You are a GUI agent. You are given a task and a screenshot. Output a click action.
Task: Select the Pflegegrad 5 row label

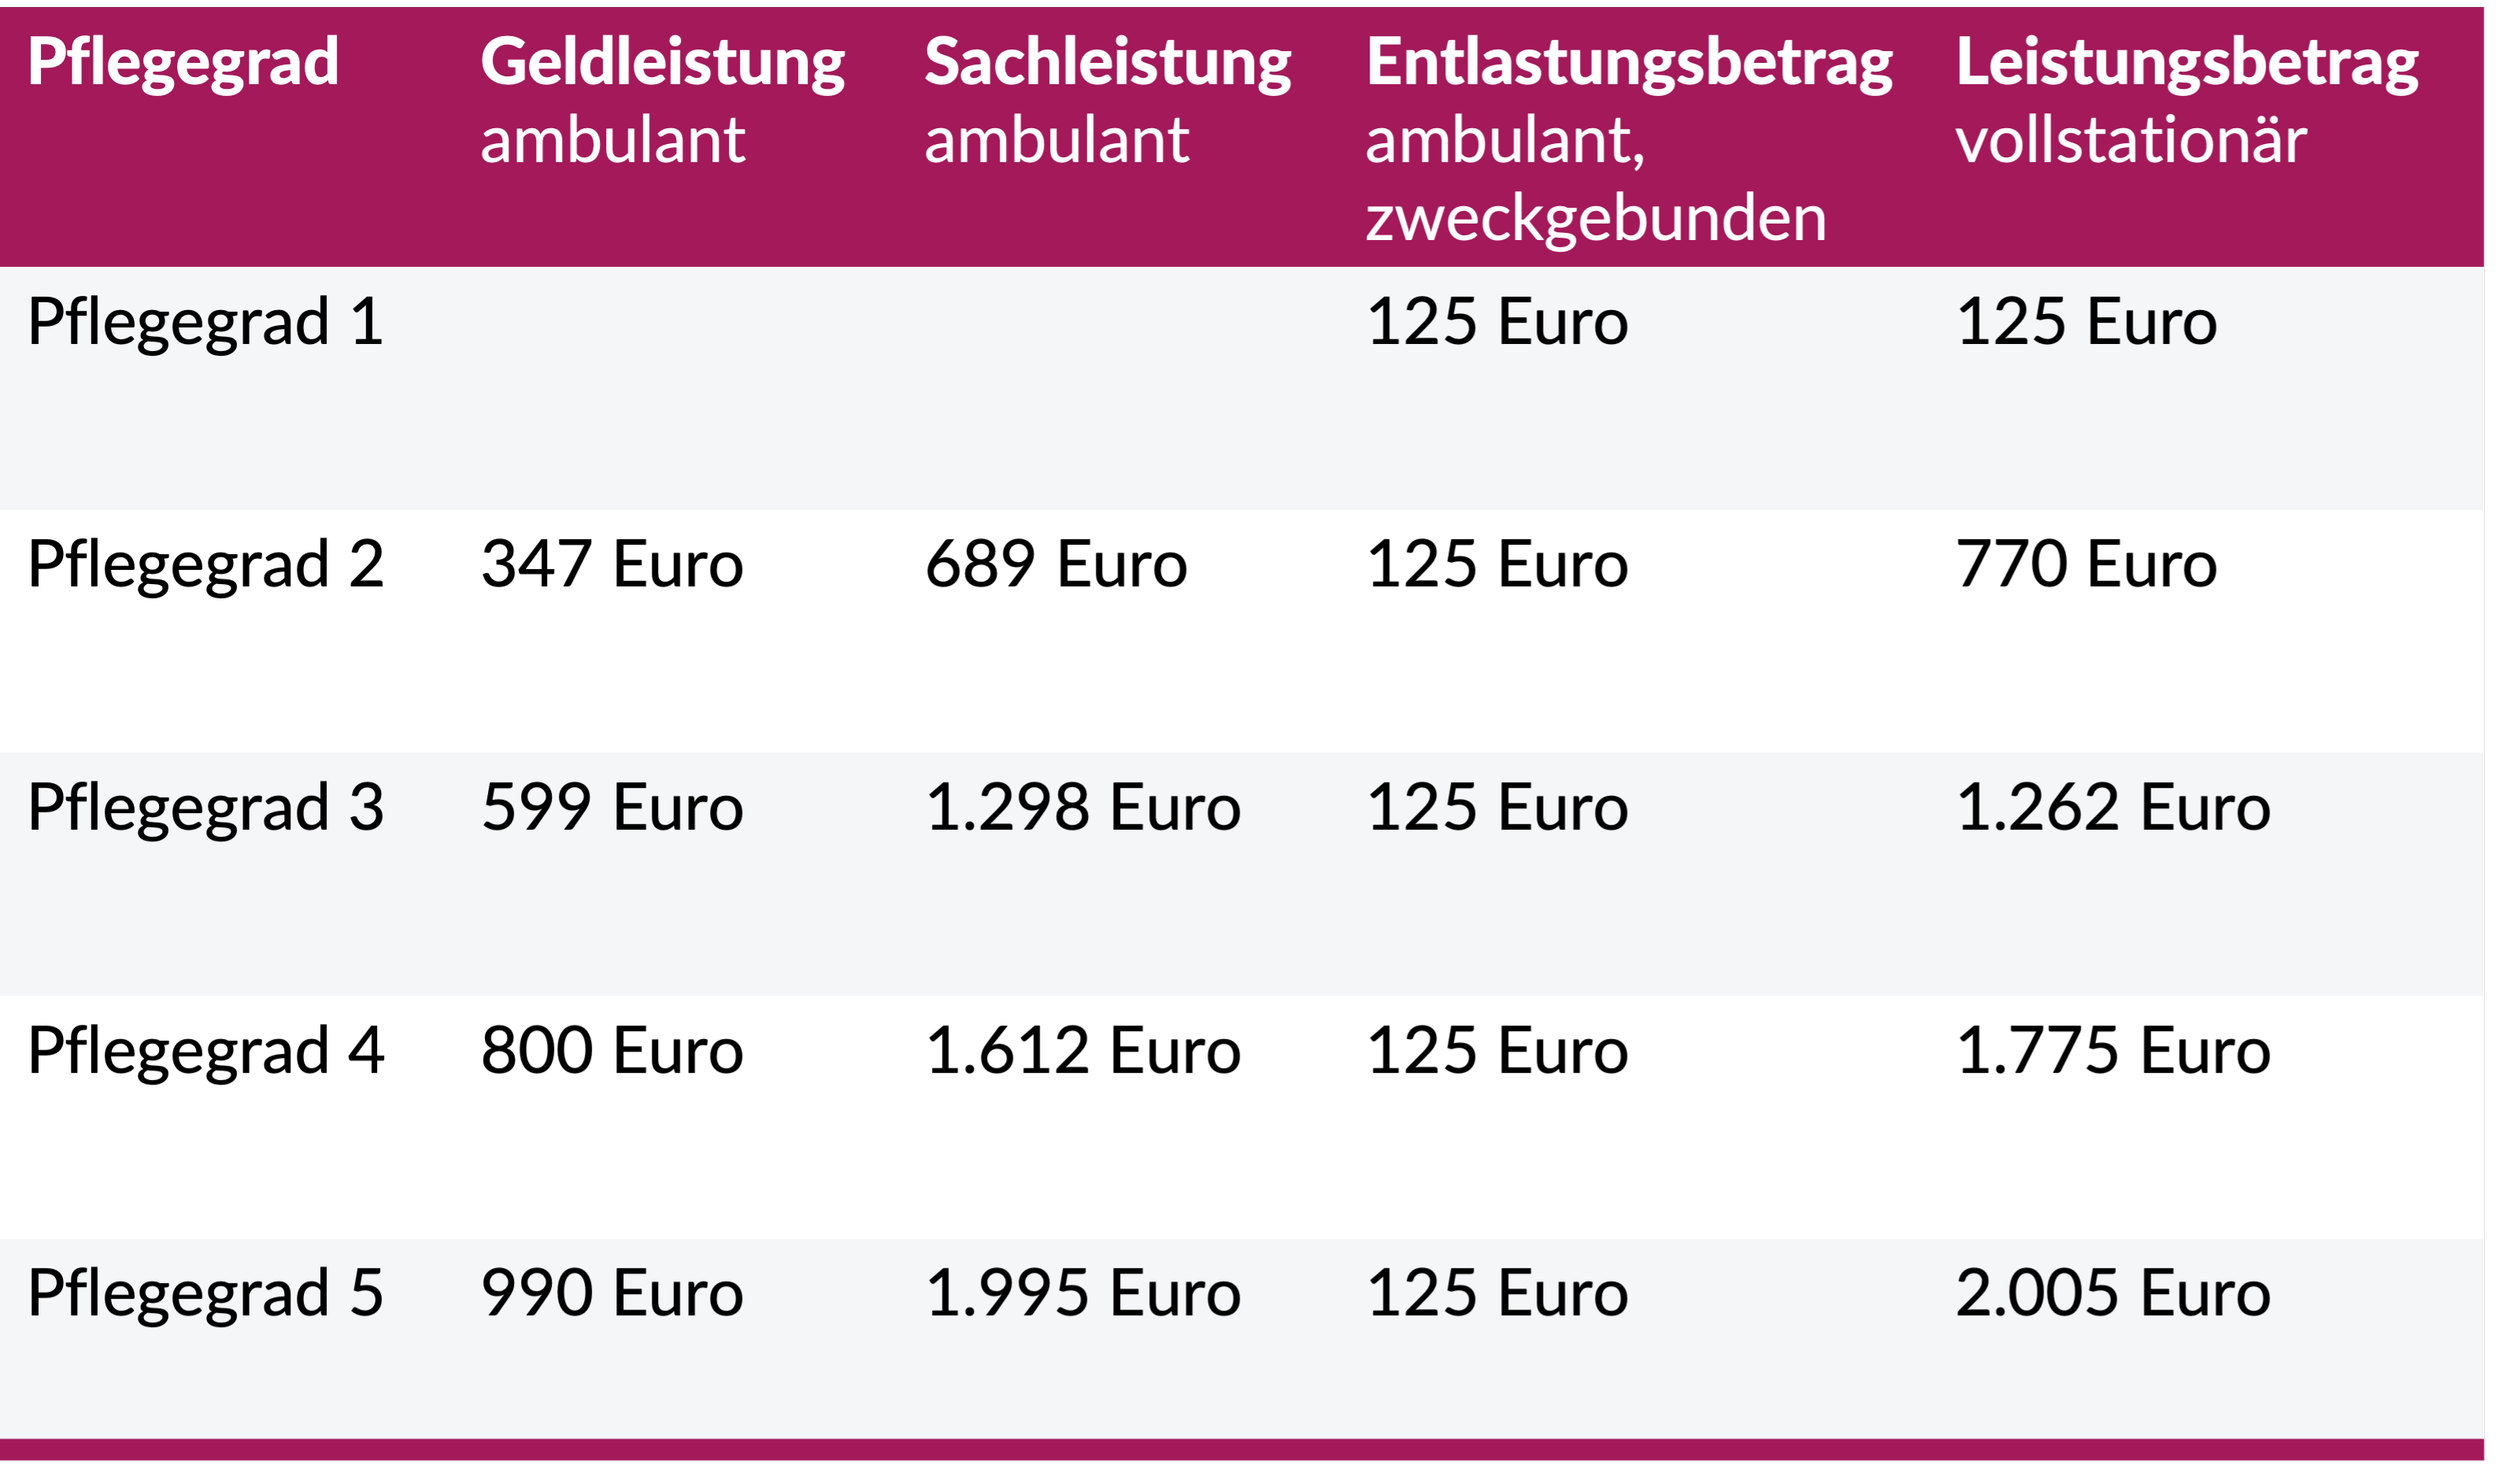tap(205, 1295)
